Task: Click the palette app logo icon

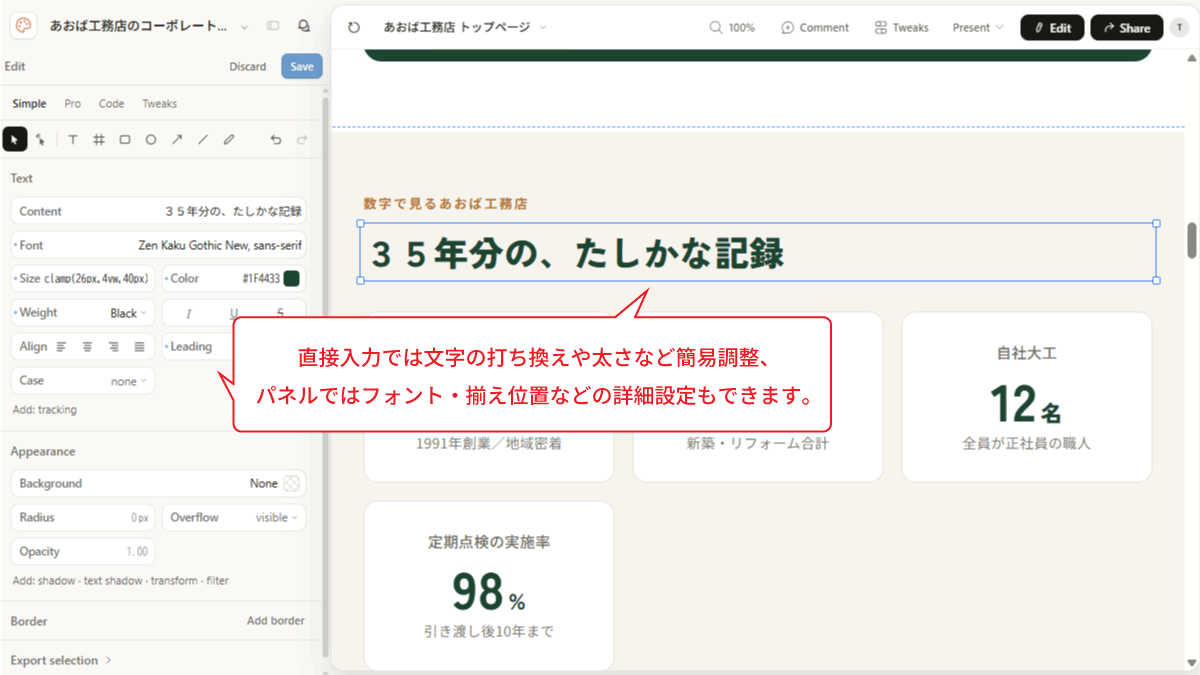Action: (x=24, y=27)
